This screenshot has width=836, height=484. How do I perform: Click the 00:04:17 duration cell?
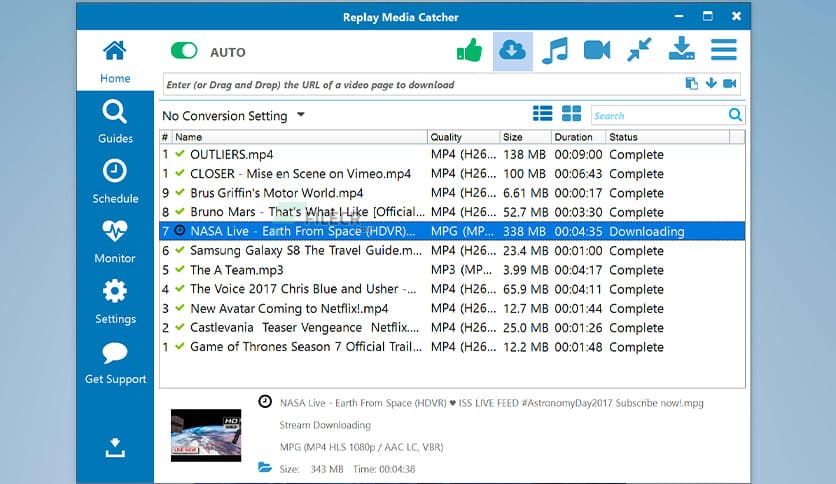(578, 270)
